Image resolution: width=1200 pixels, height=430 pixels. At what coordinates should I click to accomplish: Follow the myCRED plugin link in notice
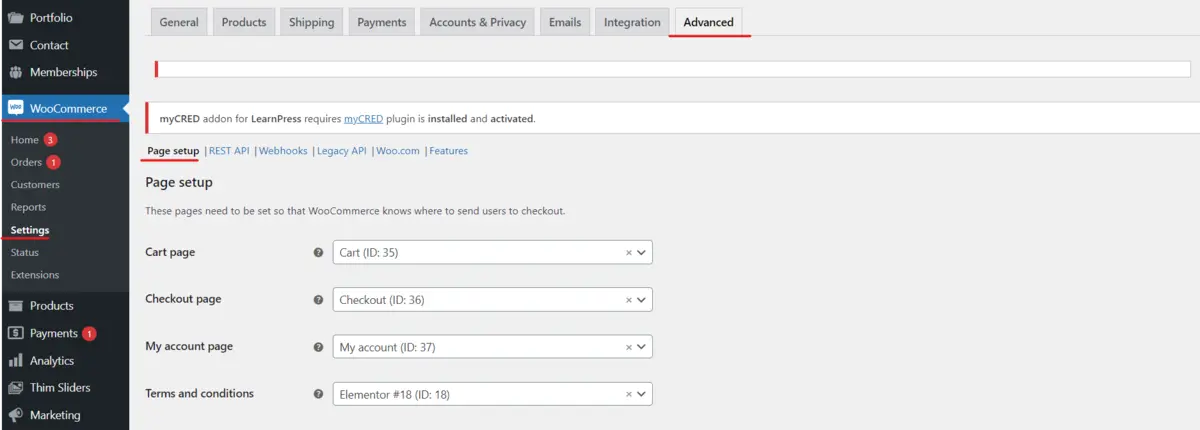pos(364,118)
